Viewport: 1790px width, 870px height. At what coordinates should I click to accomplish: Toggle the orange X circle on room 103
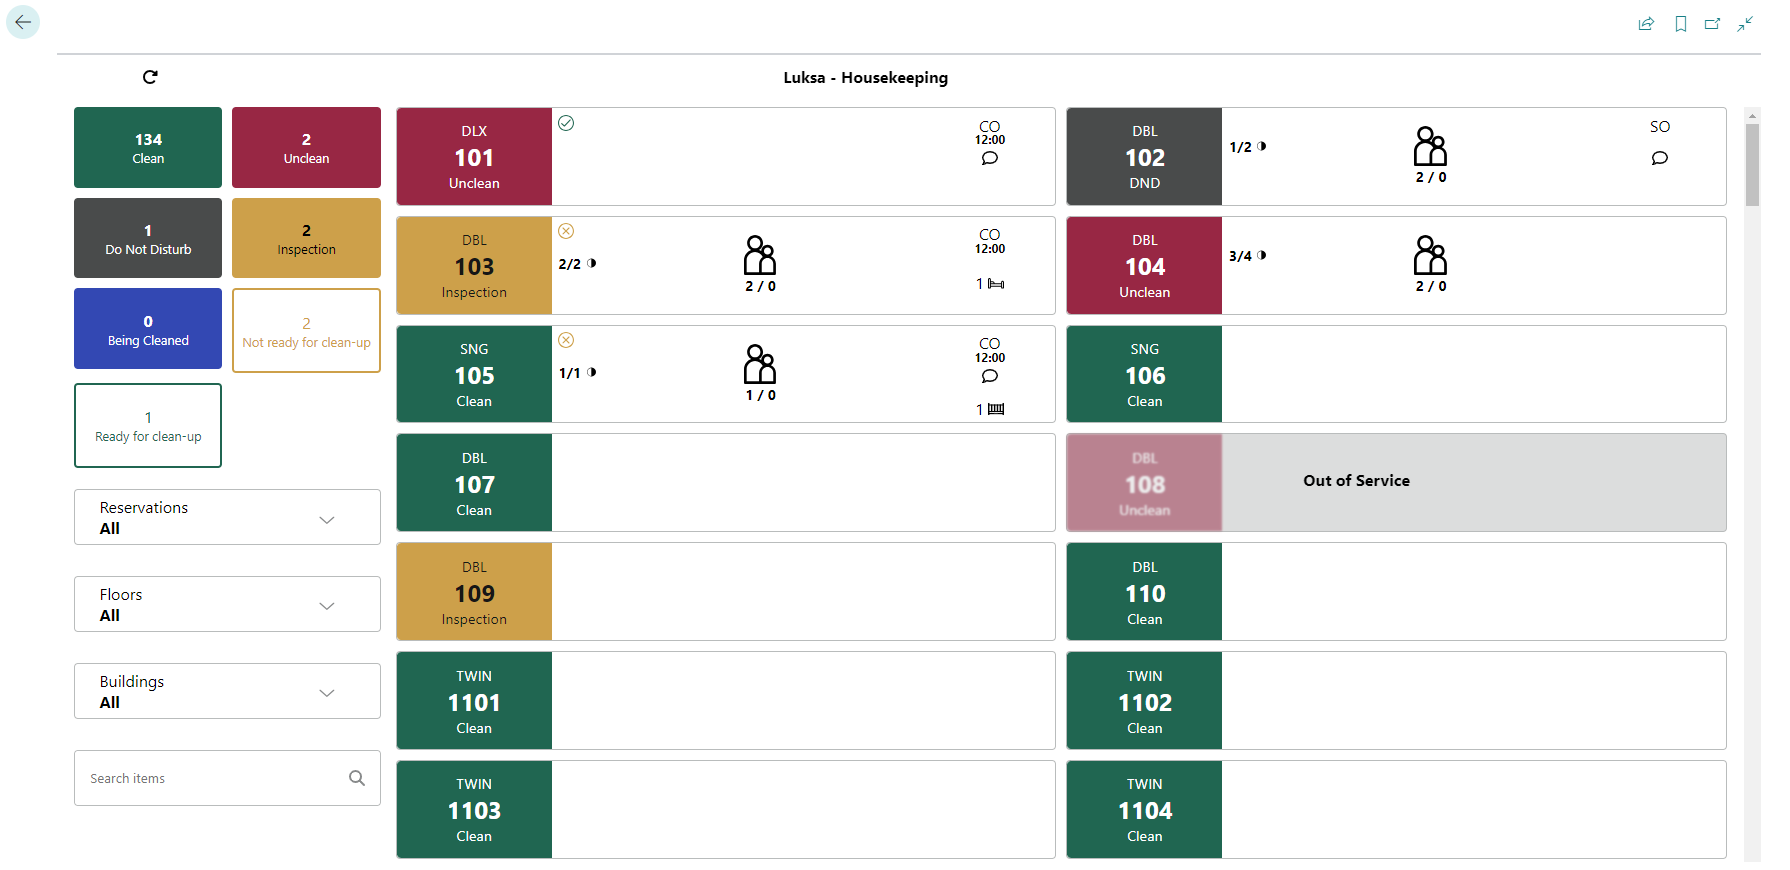(566, 231)
